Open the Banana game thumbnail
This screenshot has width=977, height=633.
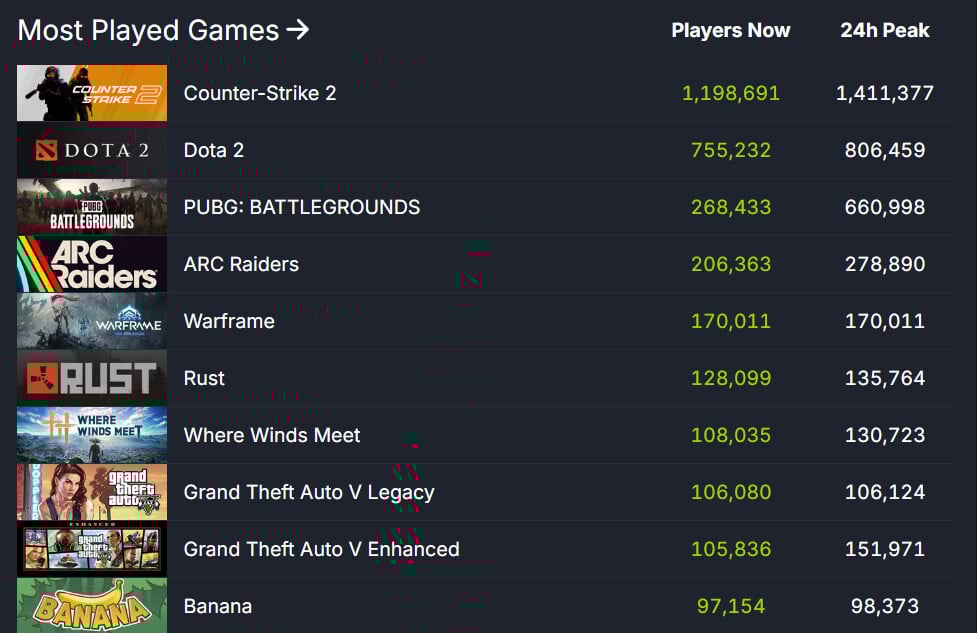pyautogui.click(x=92, y=605)
